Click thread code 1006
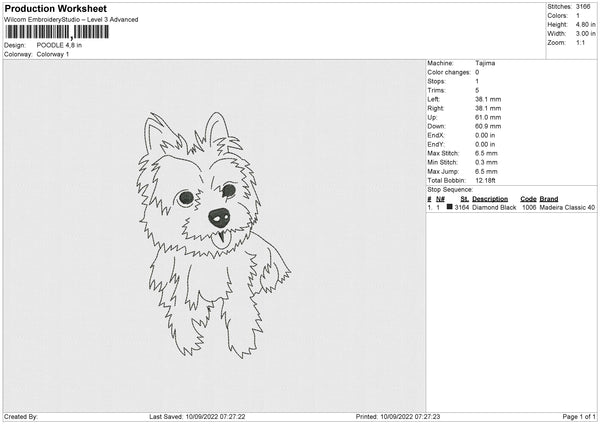 (x=529, y=207)
